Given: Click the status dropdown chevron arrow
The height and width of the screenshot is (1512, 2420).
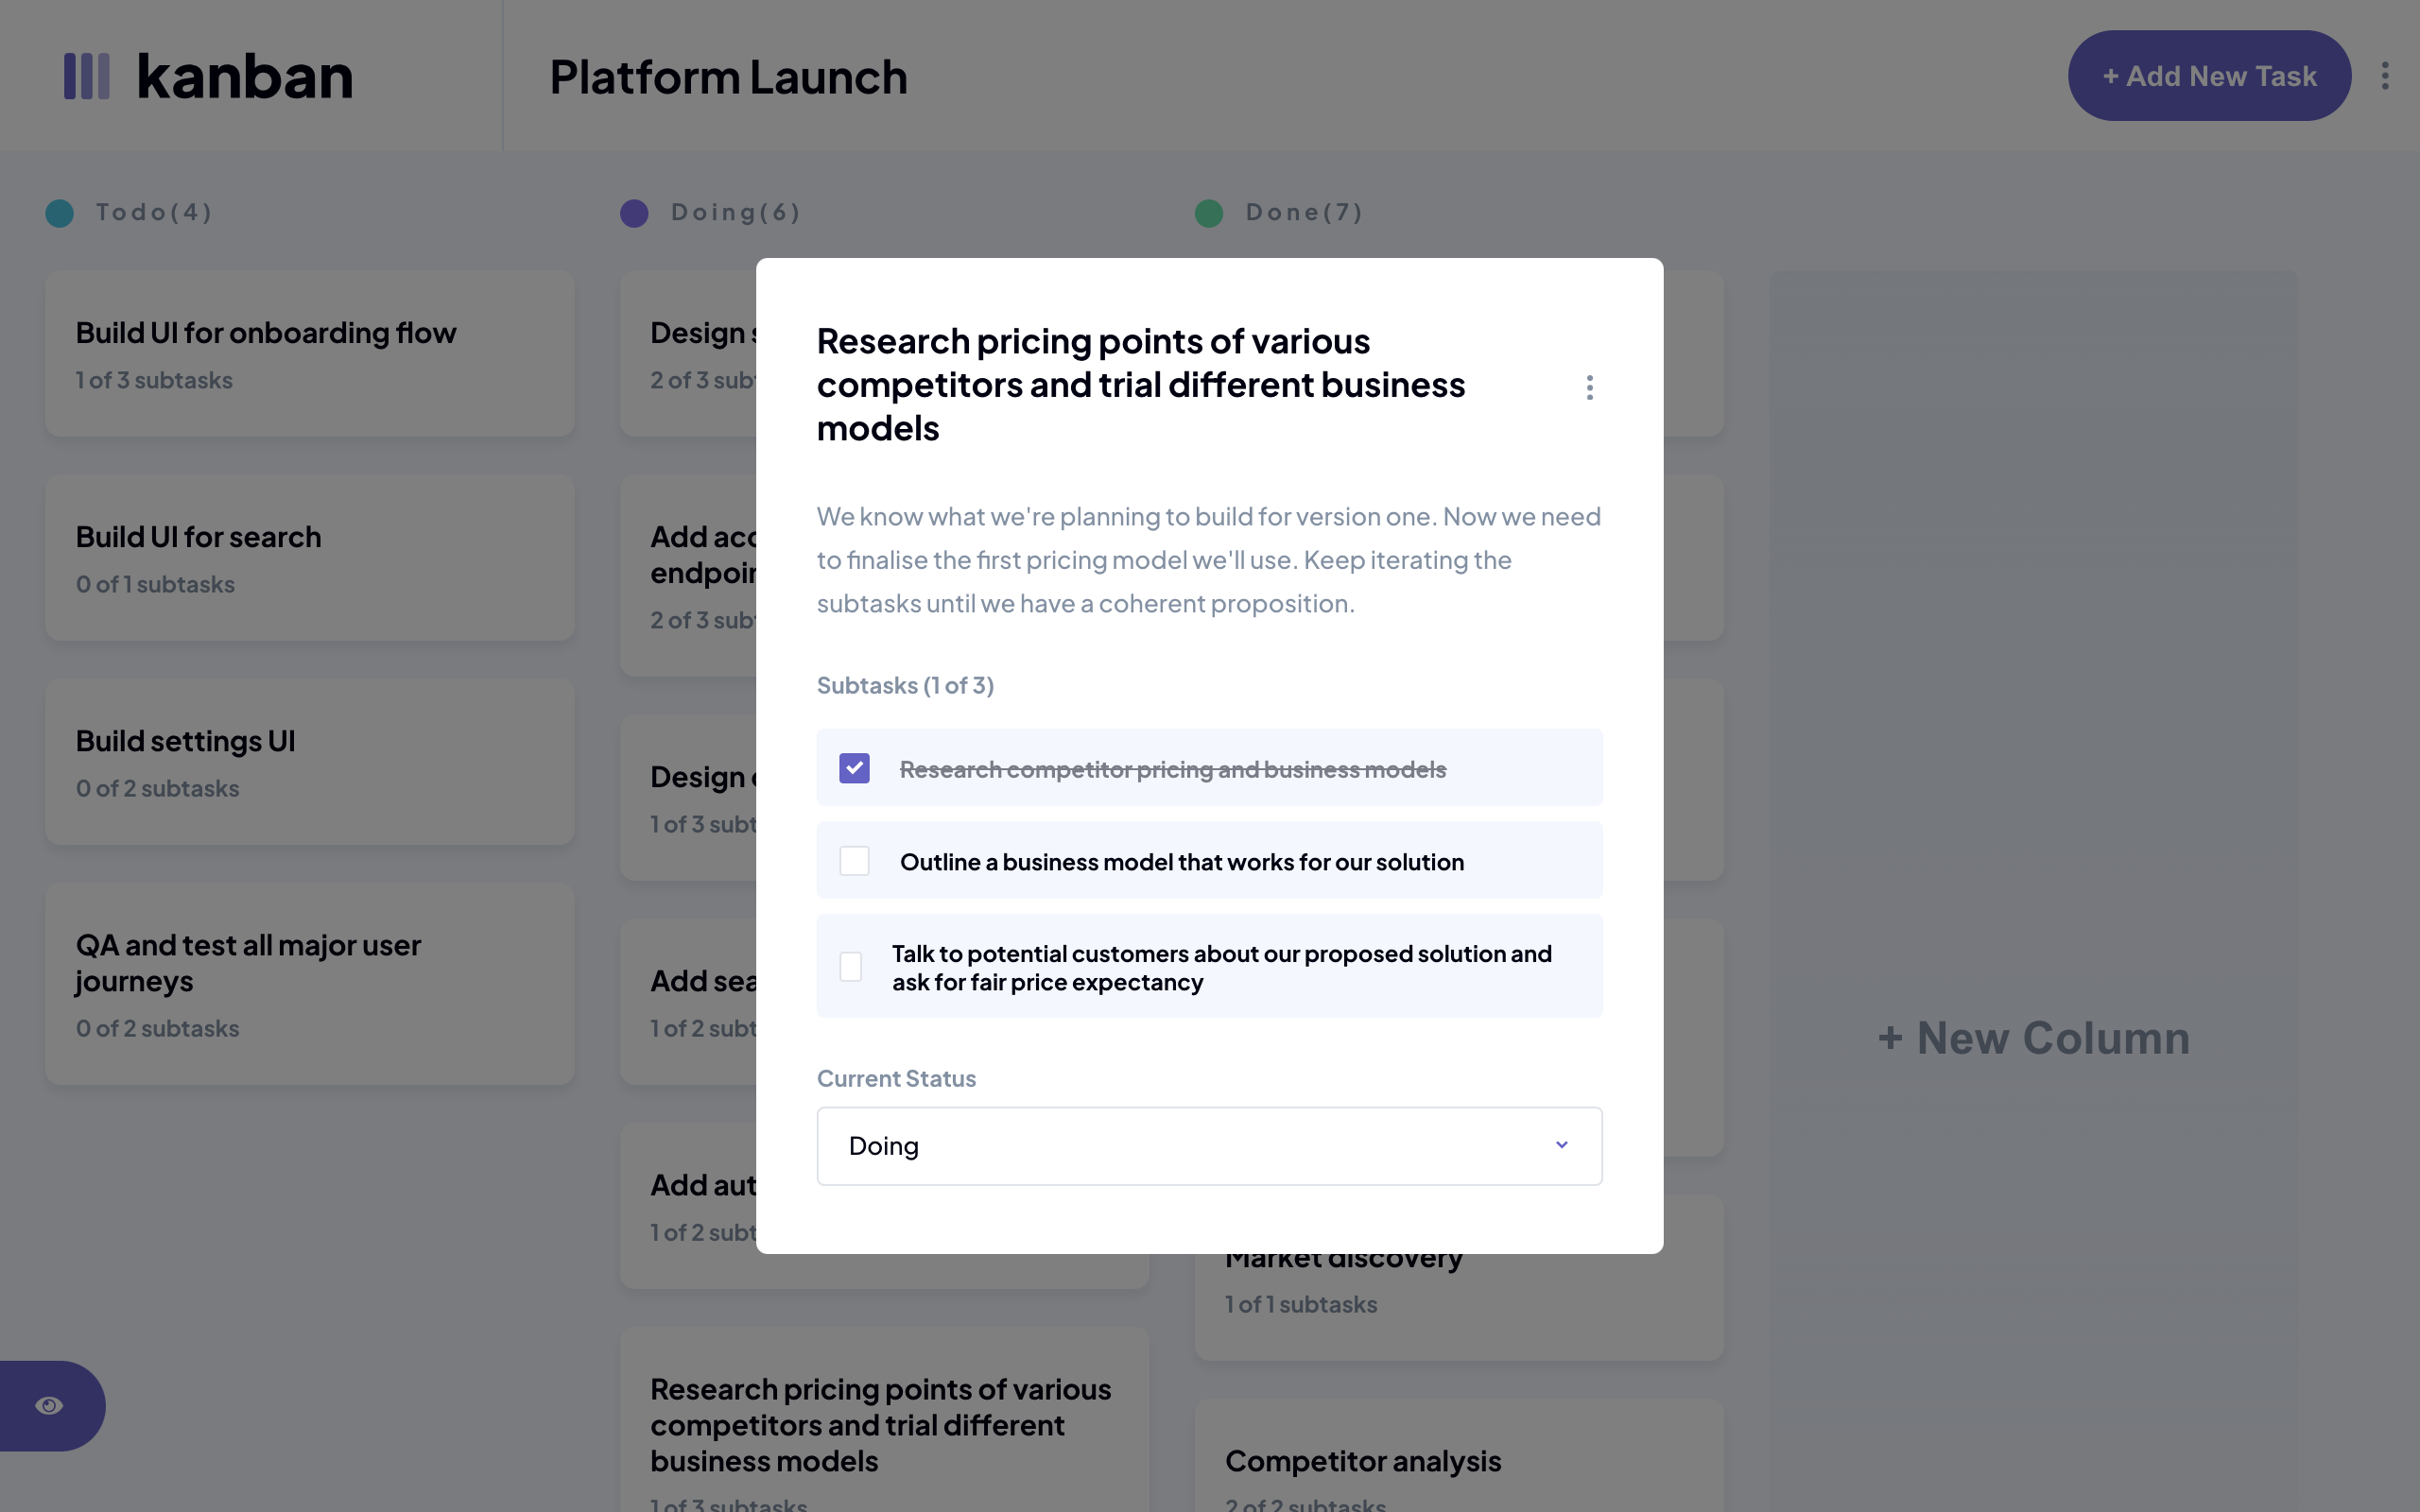Looking at the screenshot, I should pos(1561,1145).
